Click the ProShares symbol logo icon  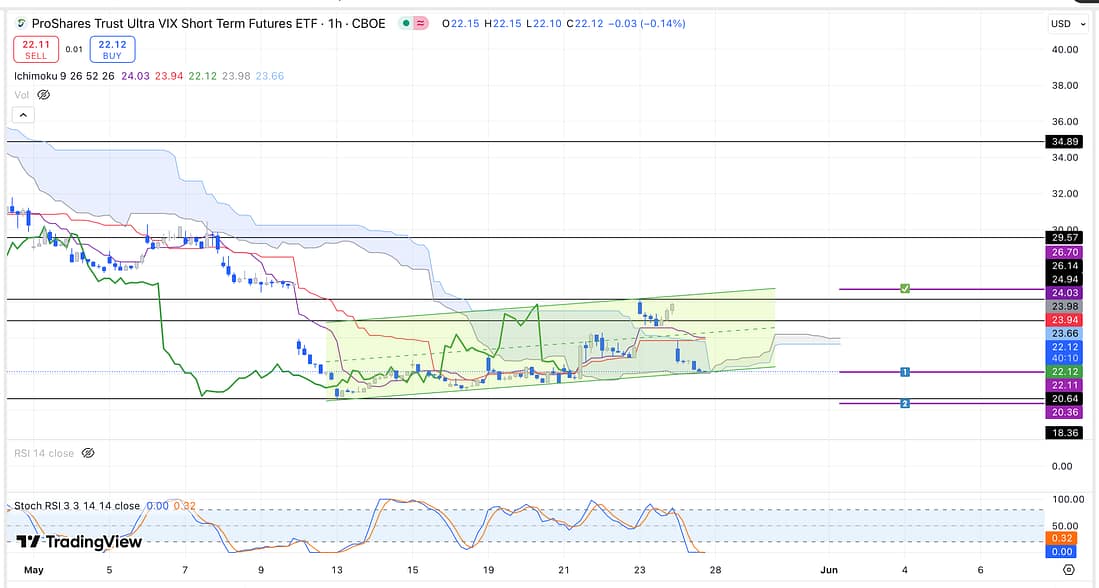pos(21,23)
